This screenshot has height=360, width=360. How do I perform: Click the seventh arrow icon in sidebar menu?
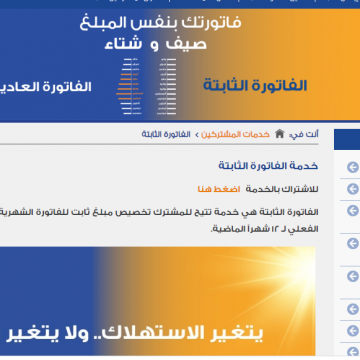coord(353,331)
